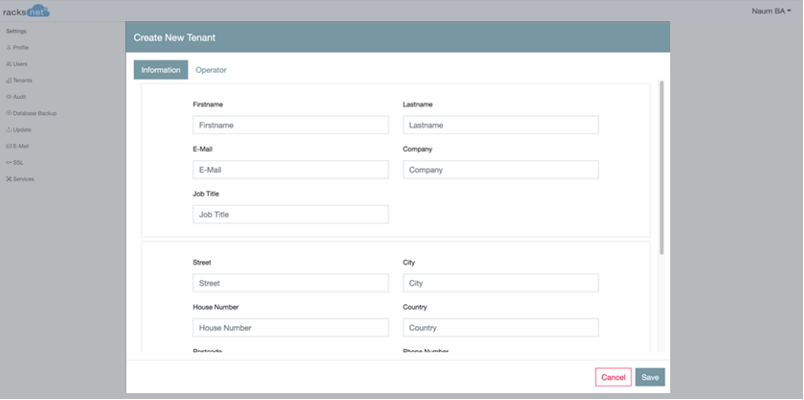Open the Profile sidebar icon
The height and width of the screenshot is (400, 804).
coord(9,48)
